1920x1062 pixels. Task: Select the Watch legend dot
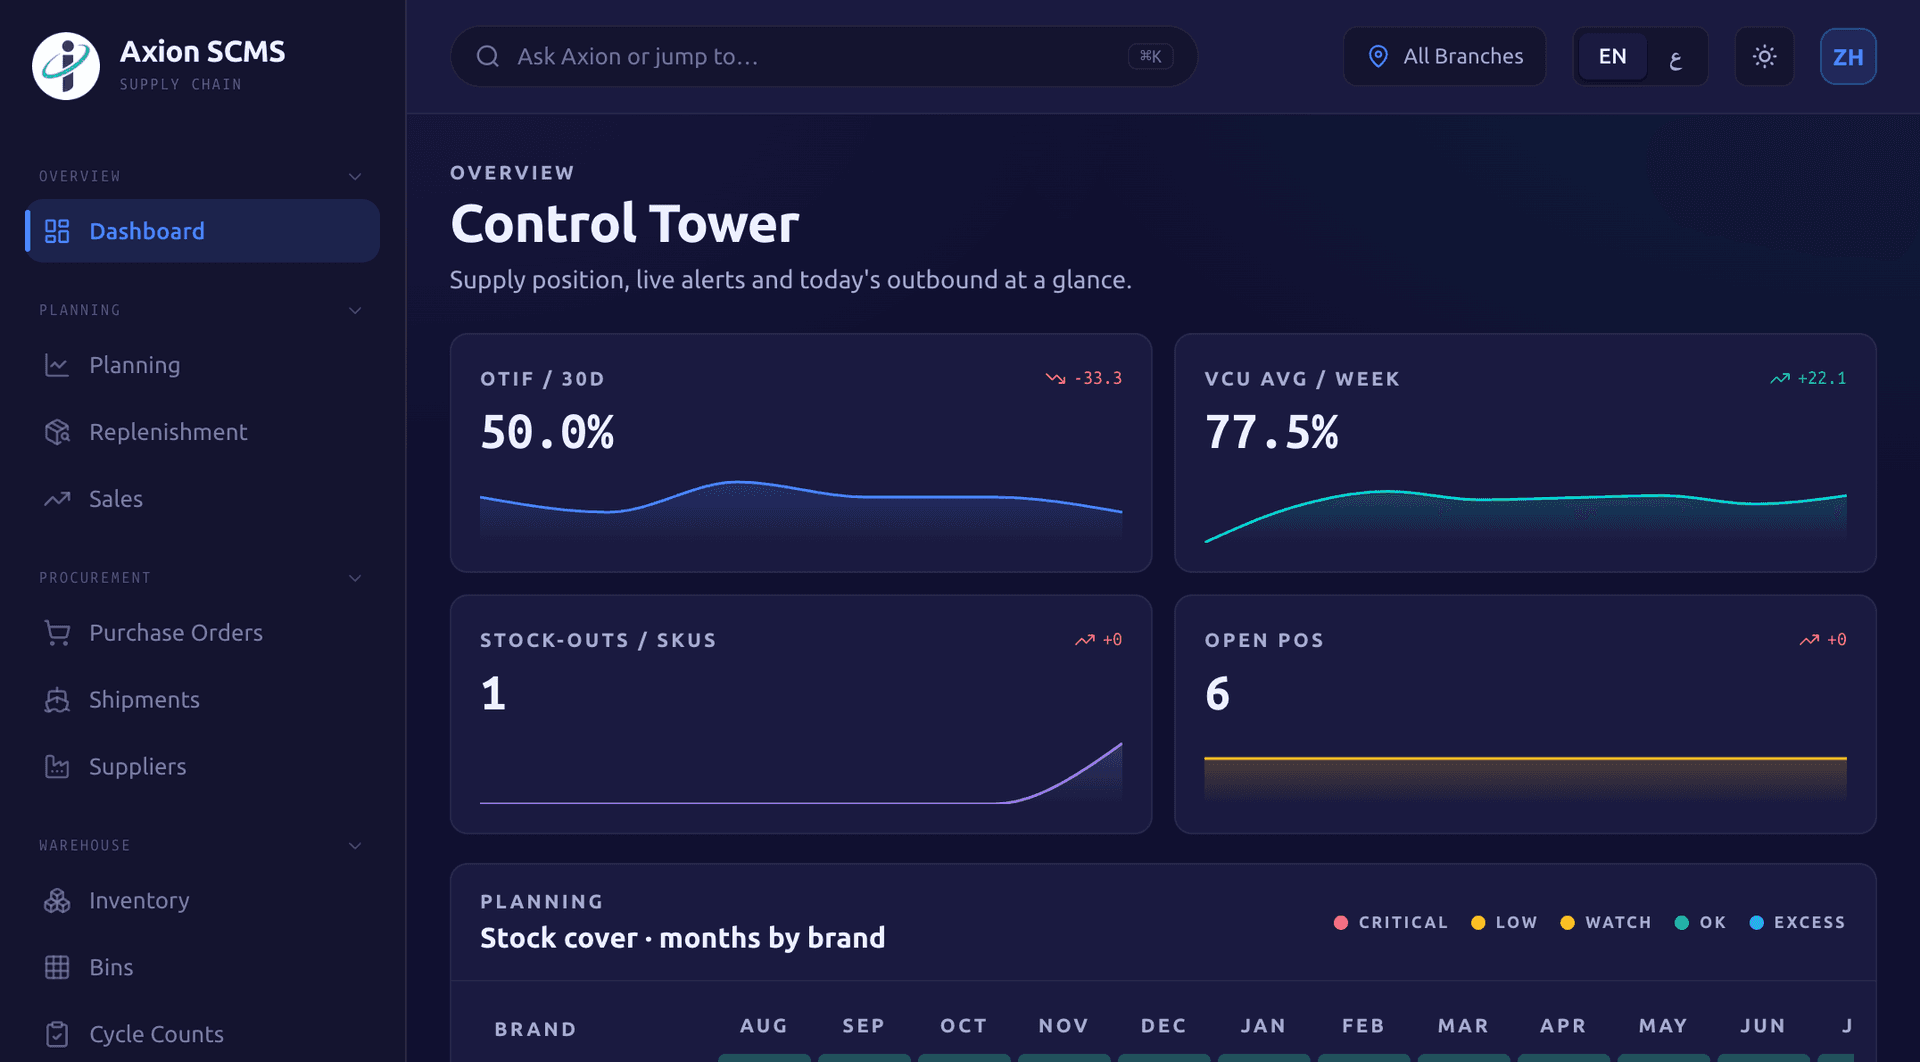(x=1567, y=922)
